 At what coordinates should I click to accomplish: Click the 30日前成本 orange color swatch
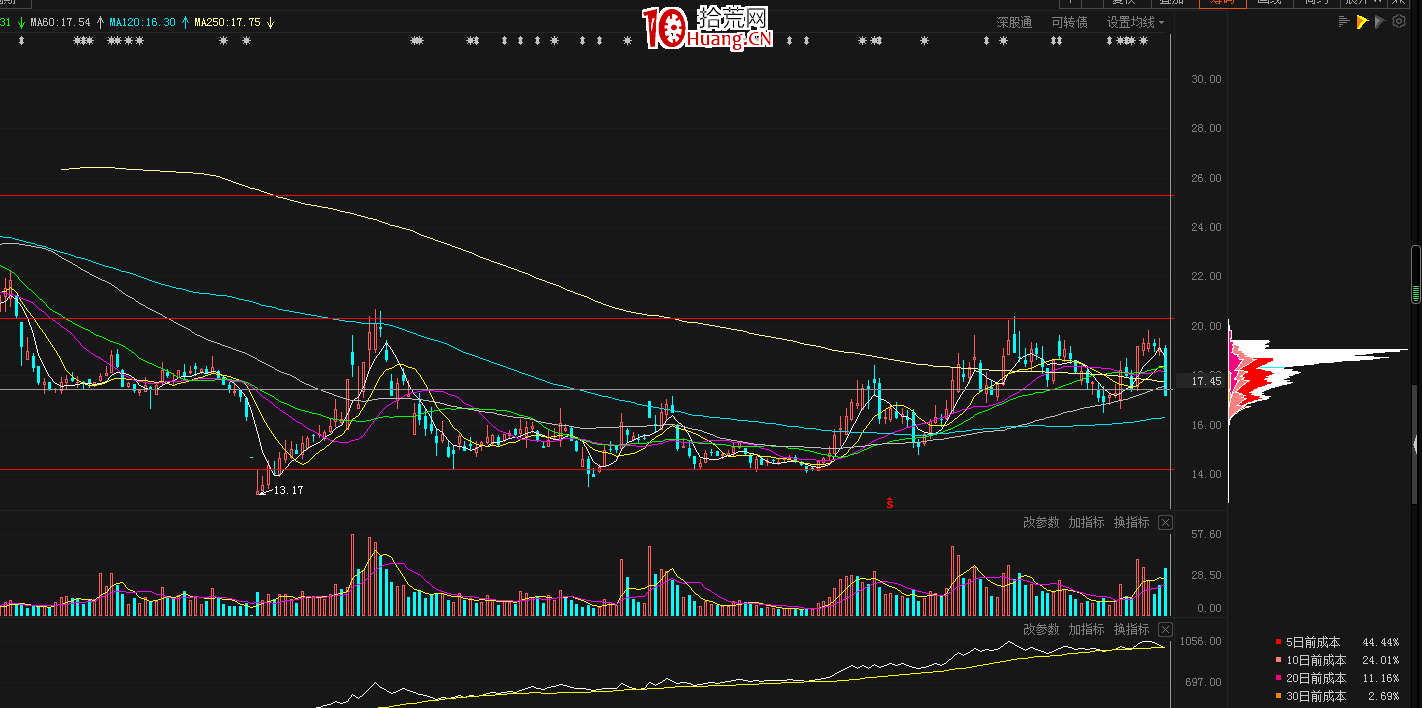[x=1278, y=696]
